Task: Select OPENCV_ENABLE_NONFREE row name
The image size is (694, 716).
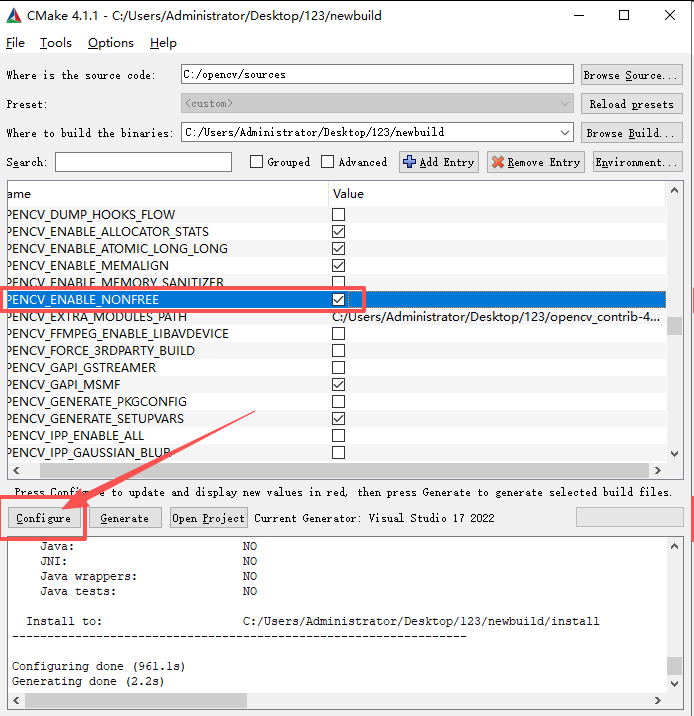Action: 83,300
